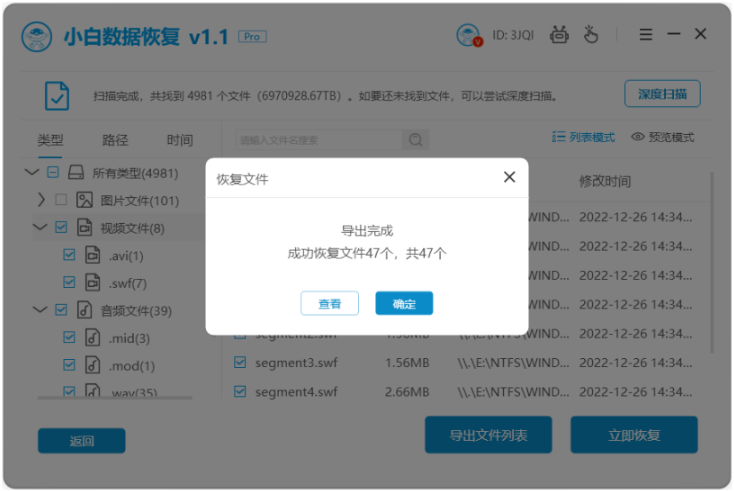Click the file name search input field
The height and width of the screenshot is (491, 734).
tap(318, 139)
